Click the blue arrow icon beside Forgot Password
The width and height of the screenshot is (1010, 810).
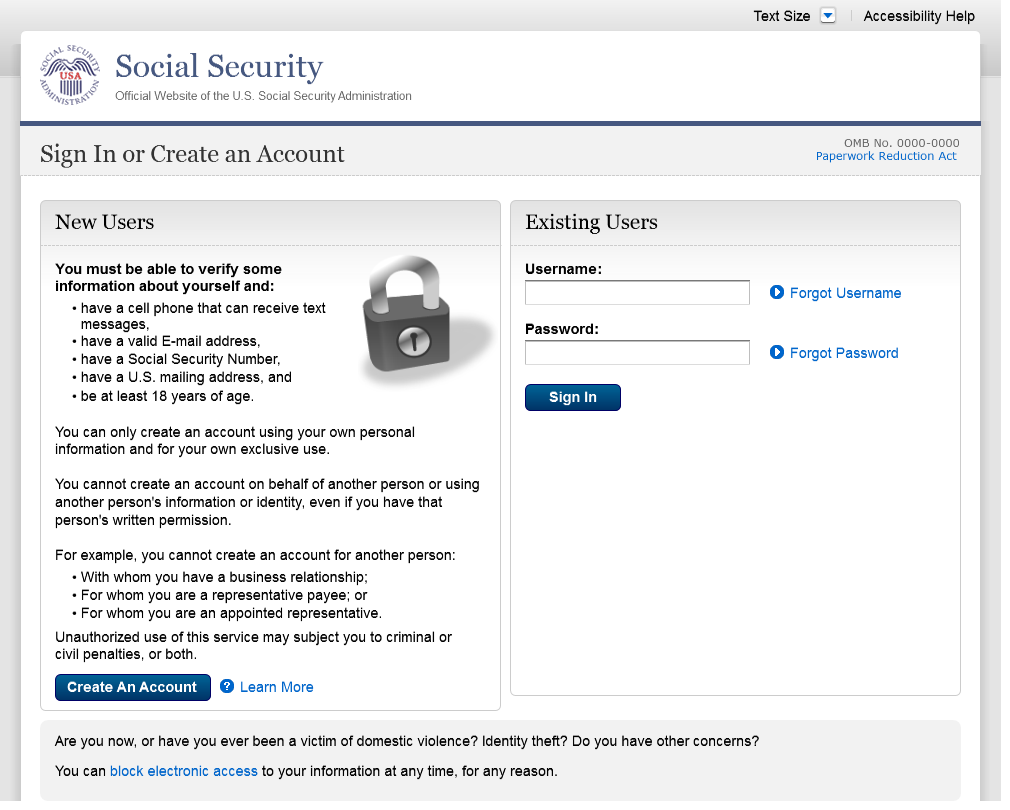pos(777,353)
